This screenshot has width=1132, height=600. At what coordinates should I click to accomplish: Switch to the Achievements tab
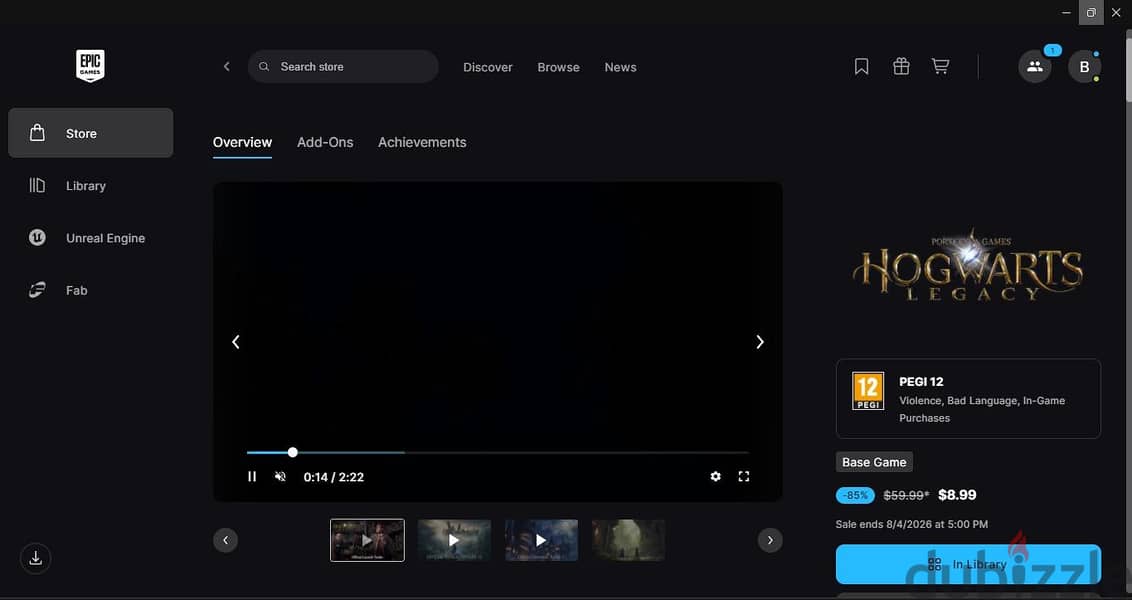click(422, 142)
